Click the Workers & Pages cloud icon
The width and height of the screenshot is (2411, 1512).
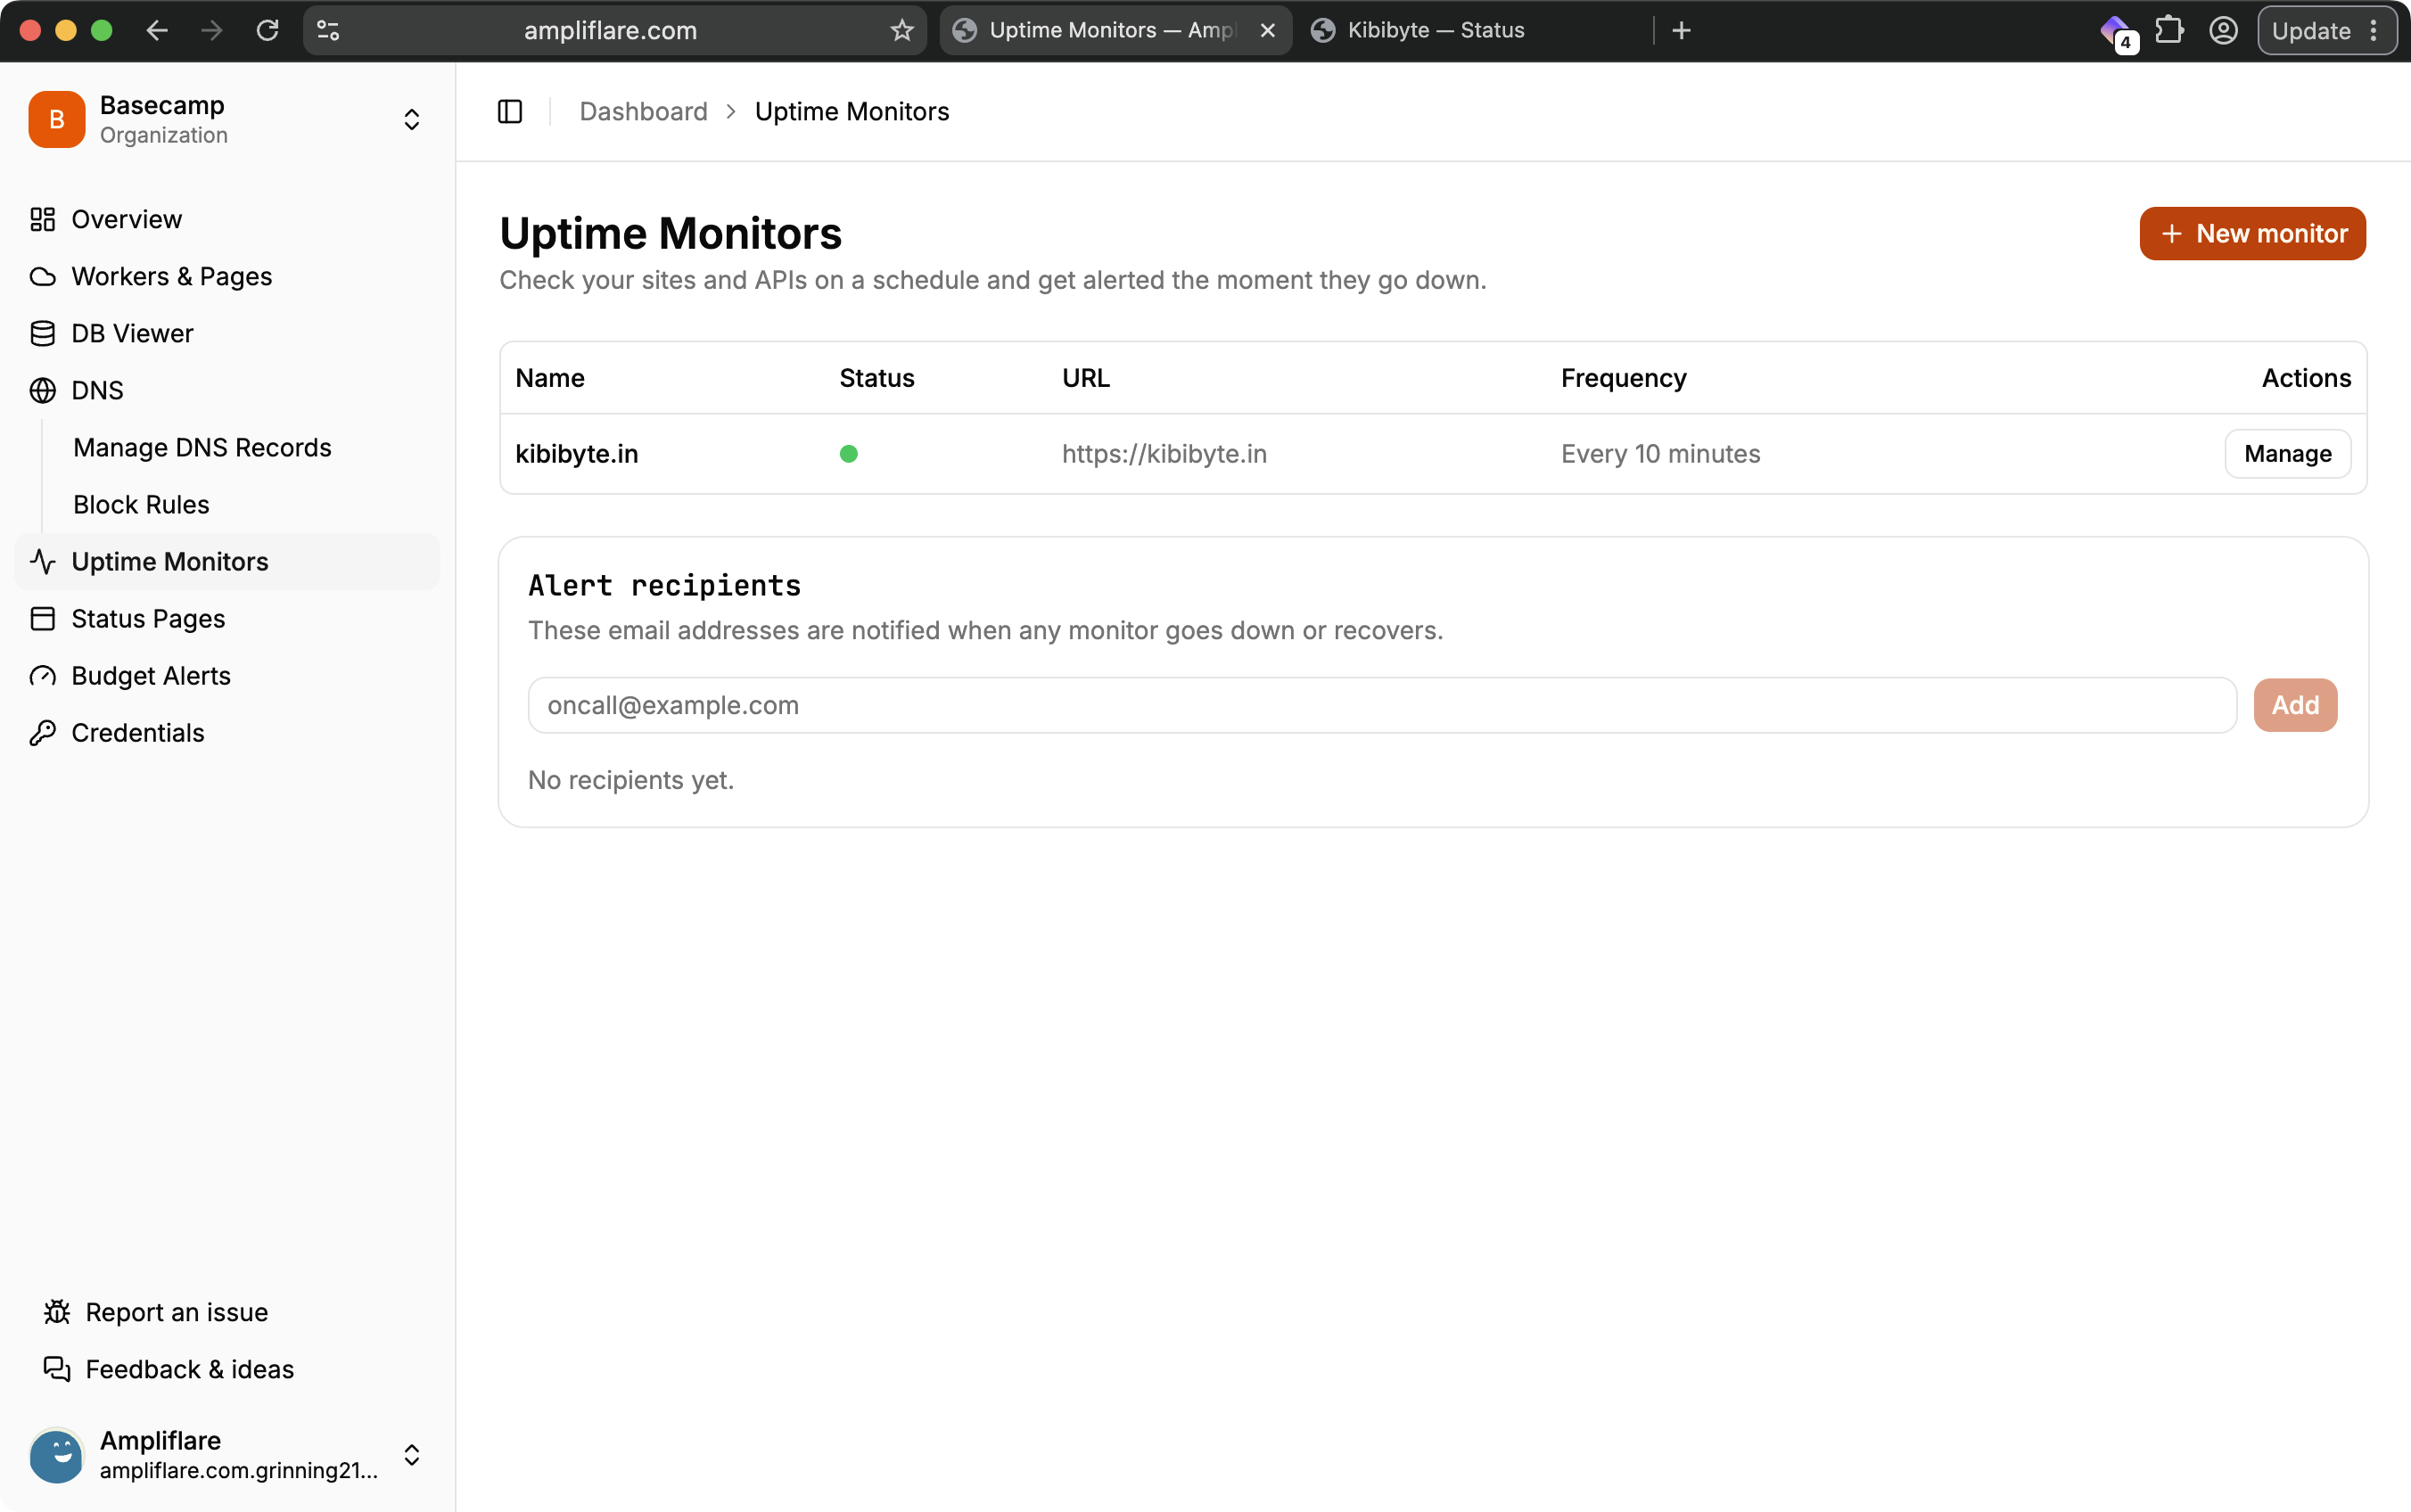coord(42,276)
